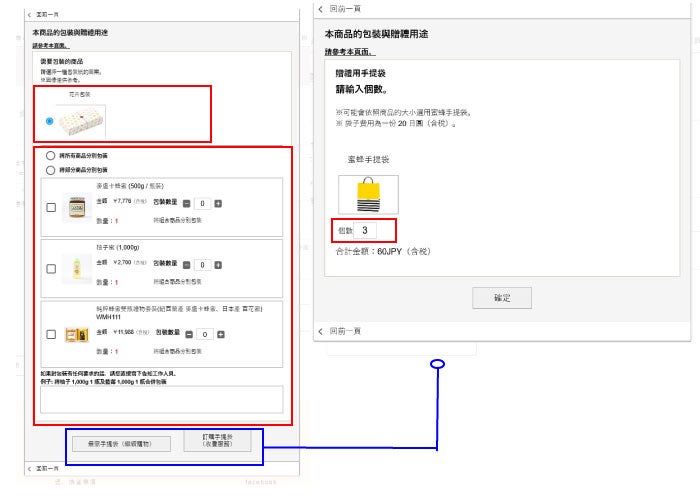Check the 柚子蜜 1,000g checkbox

pos(51,268)
